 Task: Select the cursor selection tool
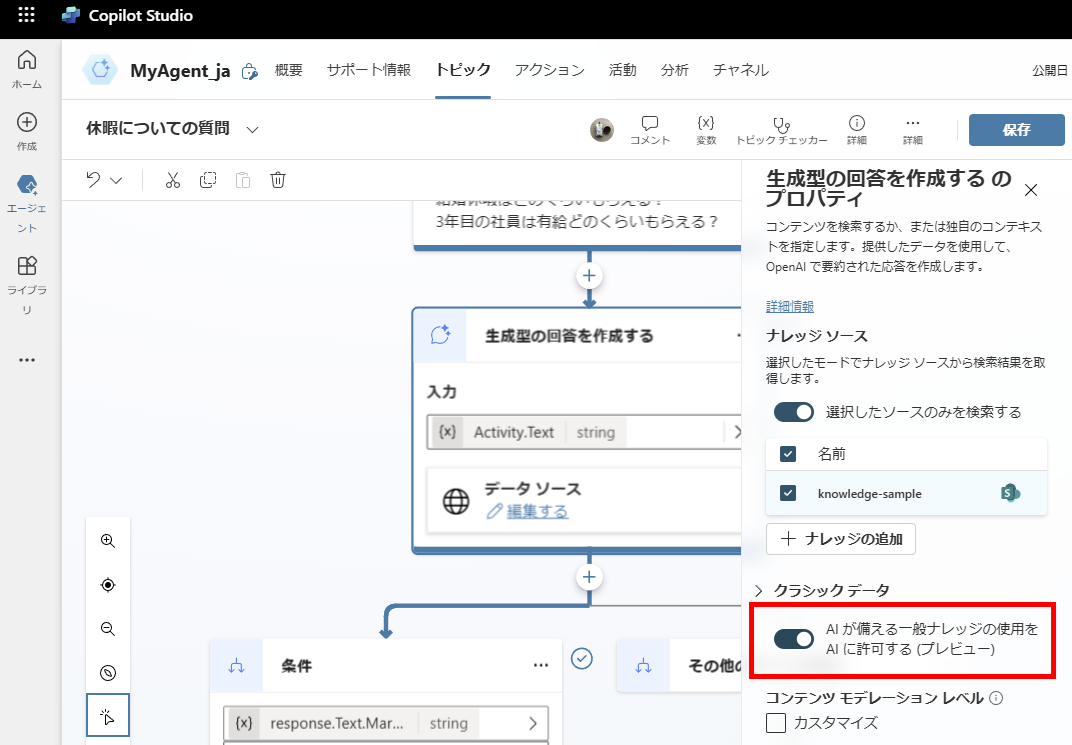pos(107,715)
